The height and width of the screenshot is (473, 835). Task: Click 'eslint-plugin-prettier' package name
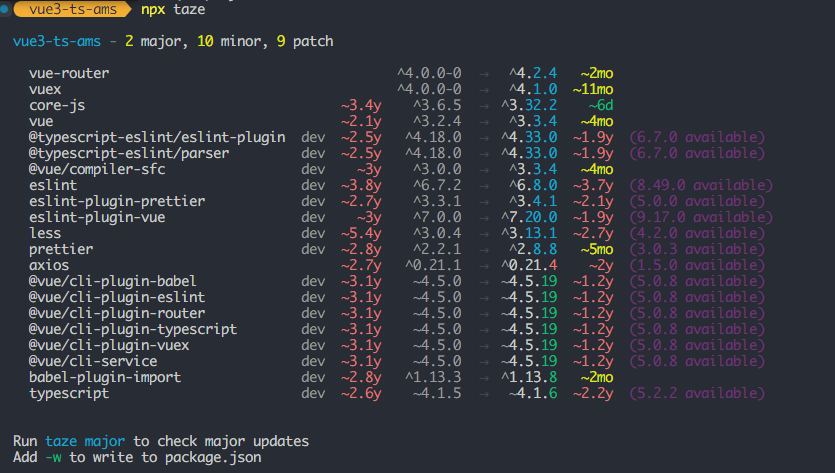(117, 201)
